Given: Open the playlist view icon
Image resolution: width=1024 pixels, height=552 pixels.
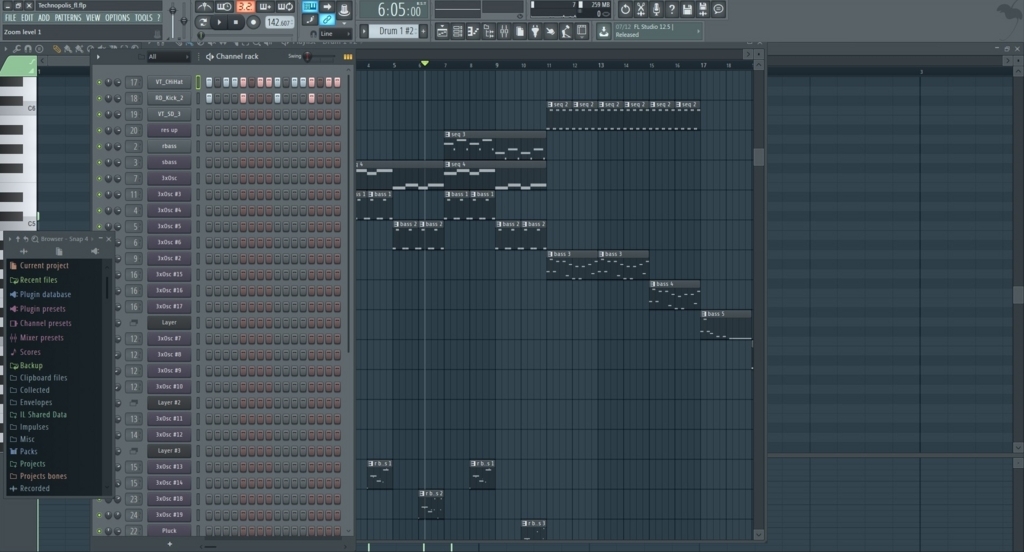Looking at the screenshot, I should [442, 31].
